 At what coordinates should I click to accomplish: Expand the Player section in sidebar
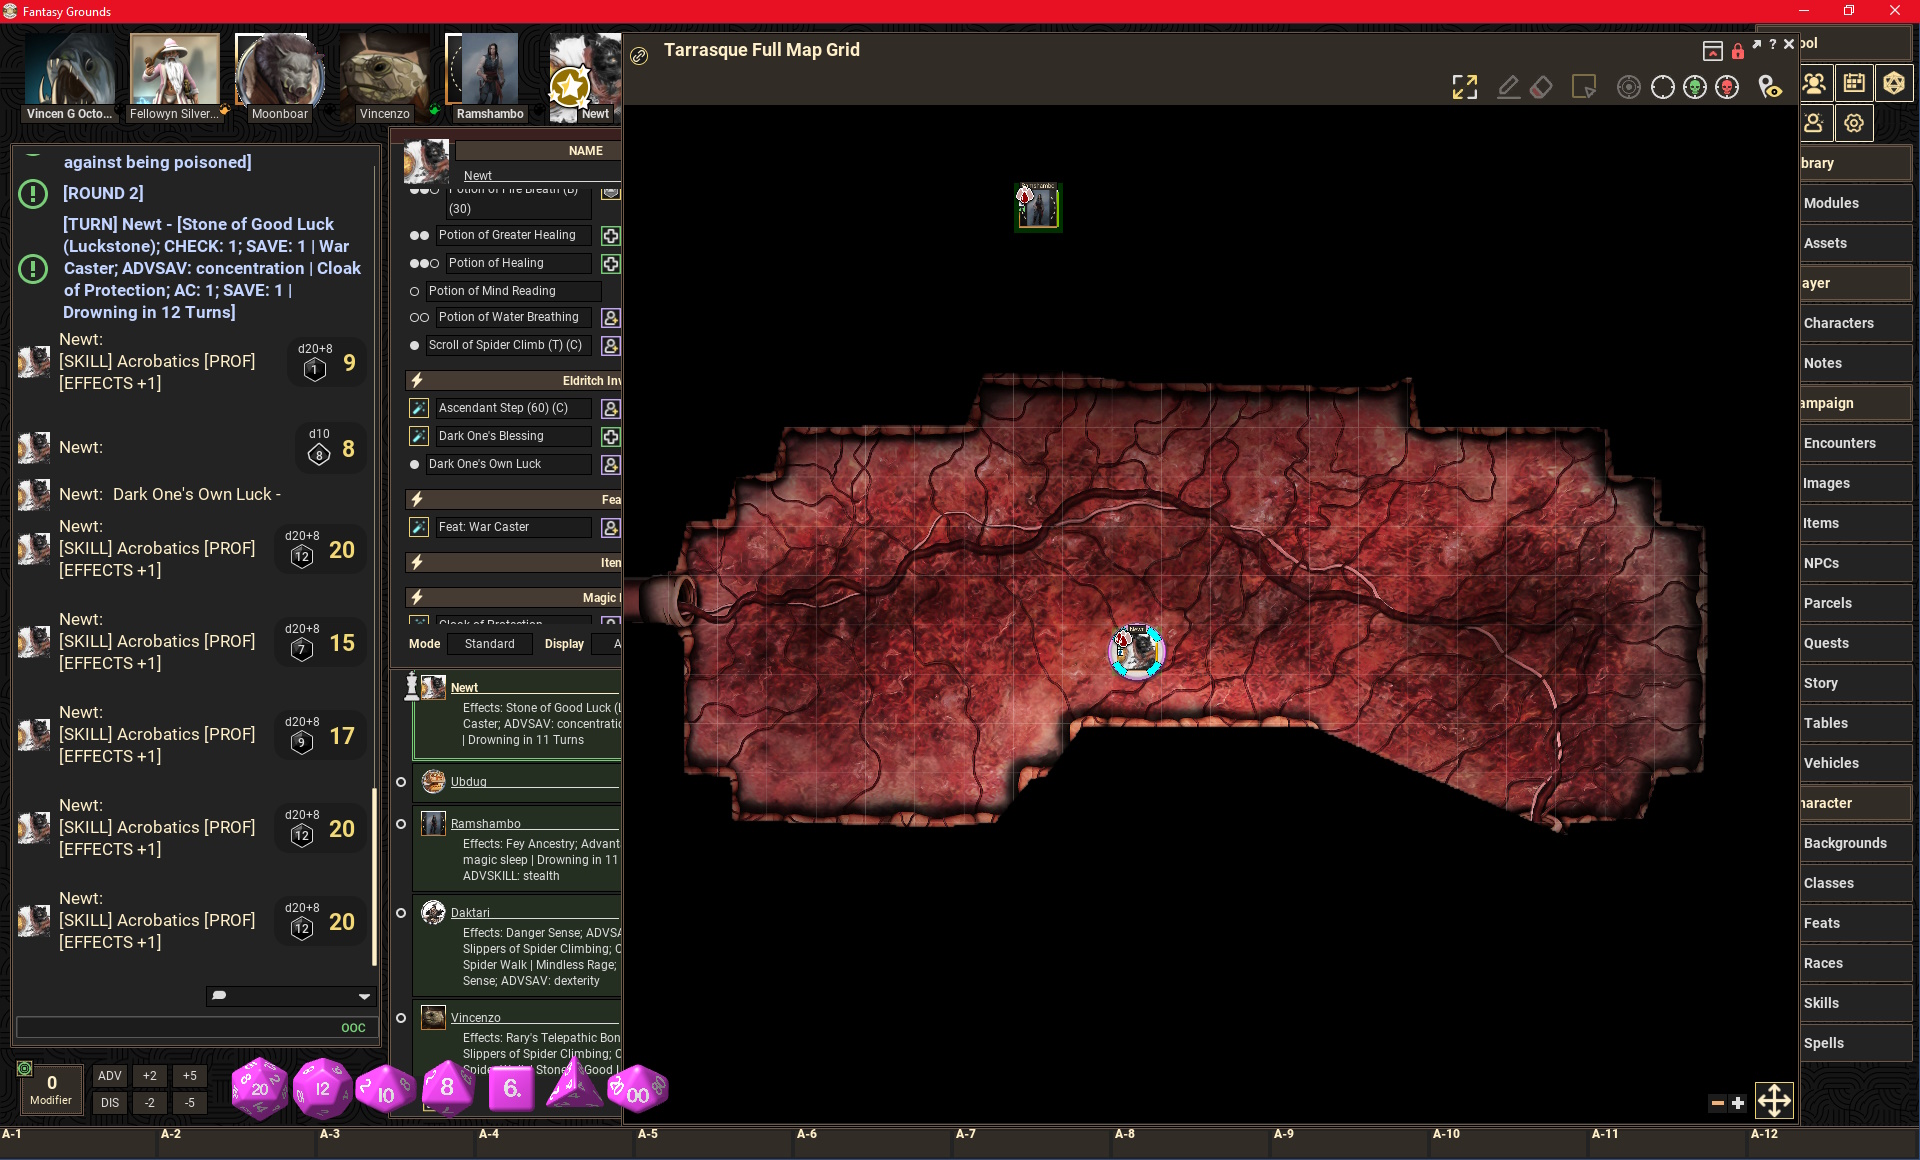coord(1856,283)
